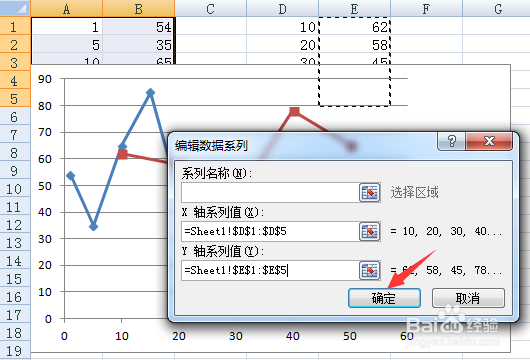Click the red series square marker at 62
The height and width of the screenshot is (360, 530).
coord(122,154)
